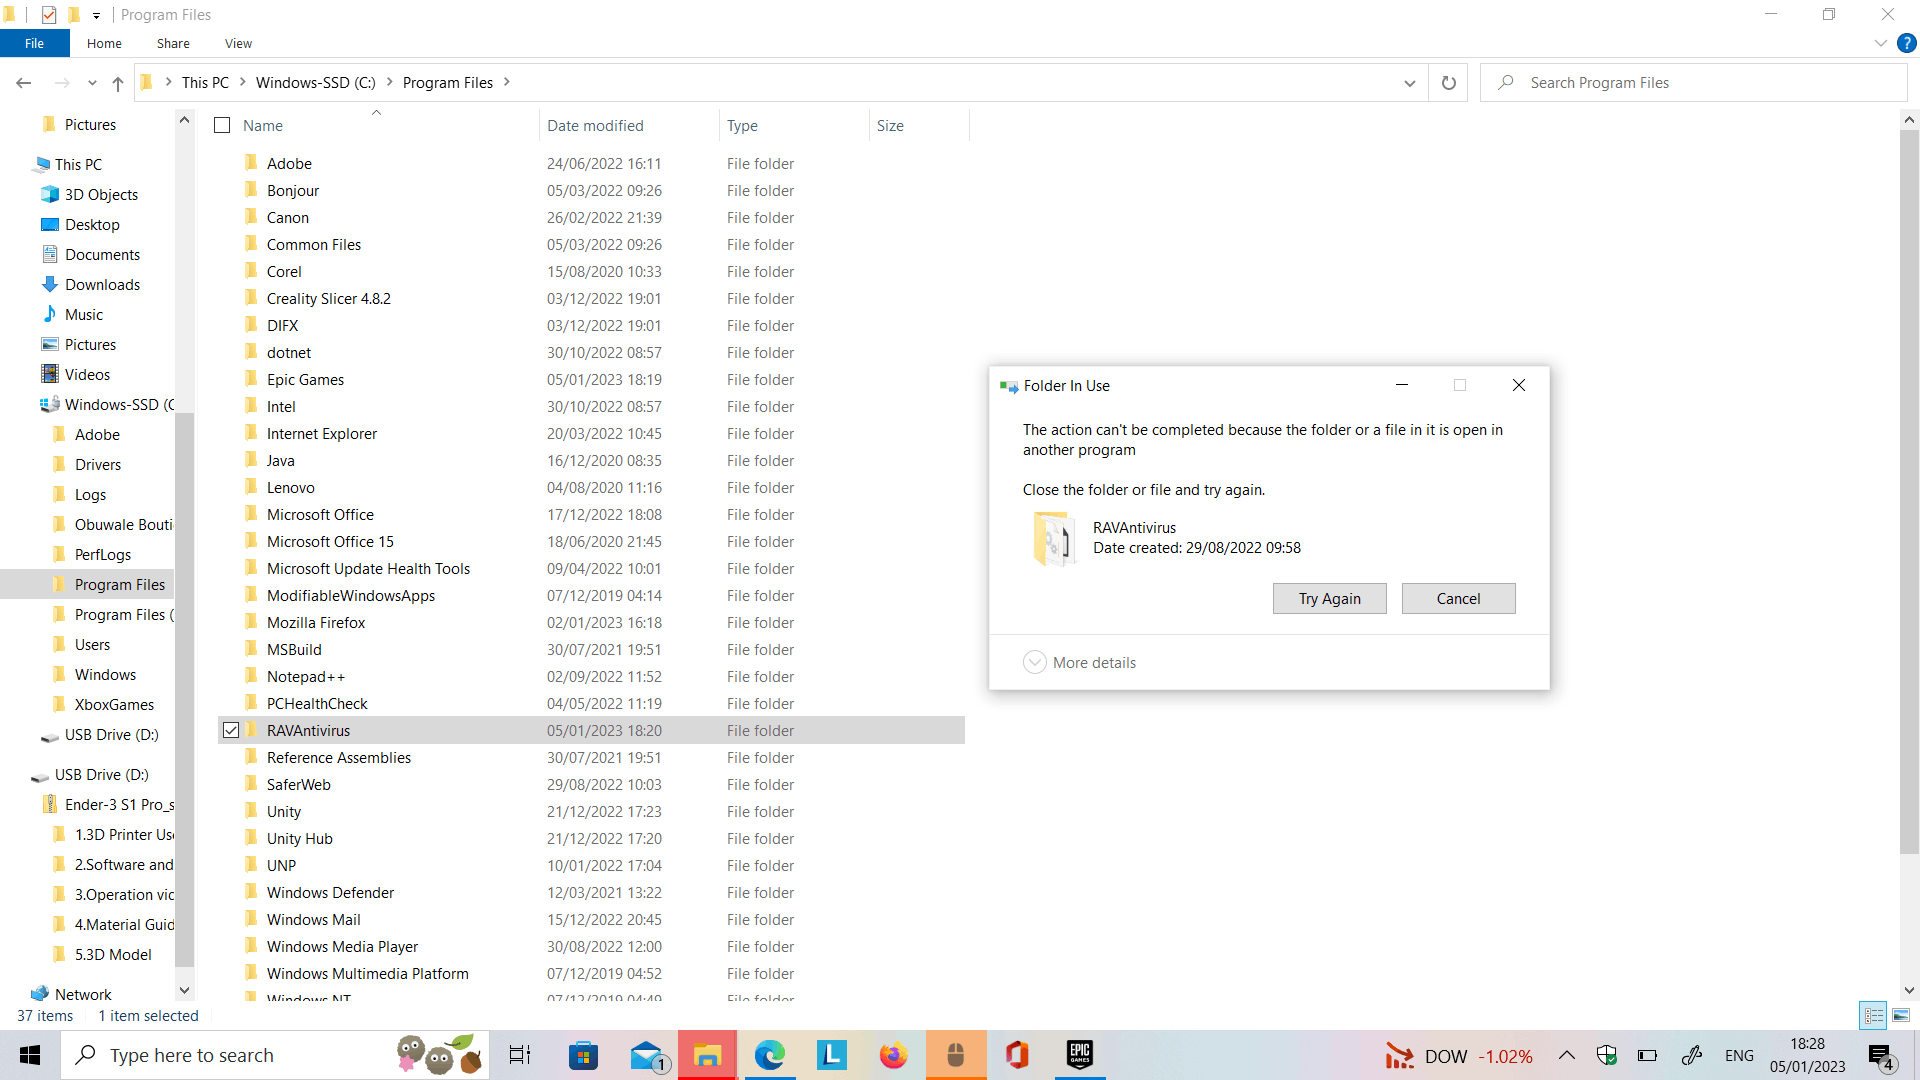Image resolution: width=1920 pixels, height=1080 pixels.
Task: Click Cancel in Folder In Use dialog
Action: pos(1458,598)
